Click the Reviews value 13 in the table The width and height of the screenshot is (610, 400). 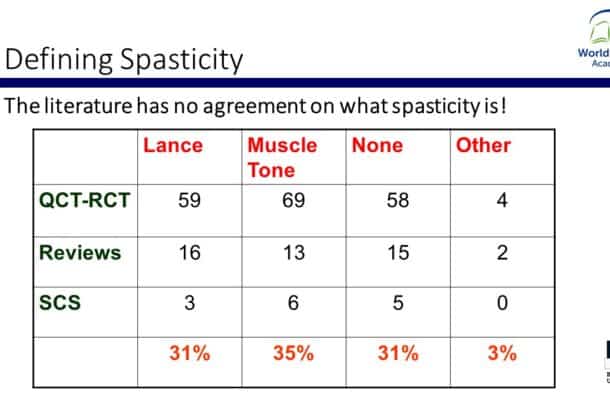[x=293, y=253]
